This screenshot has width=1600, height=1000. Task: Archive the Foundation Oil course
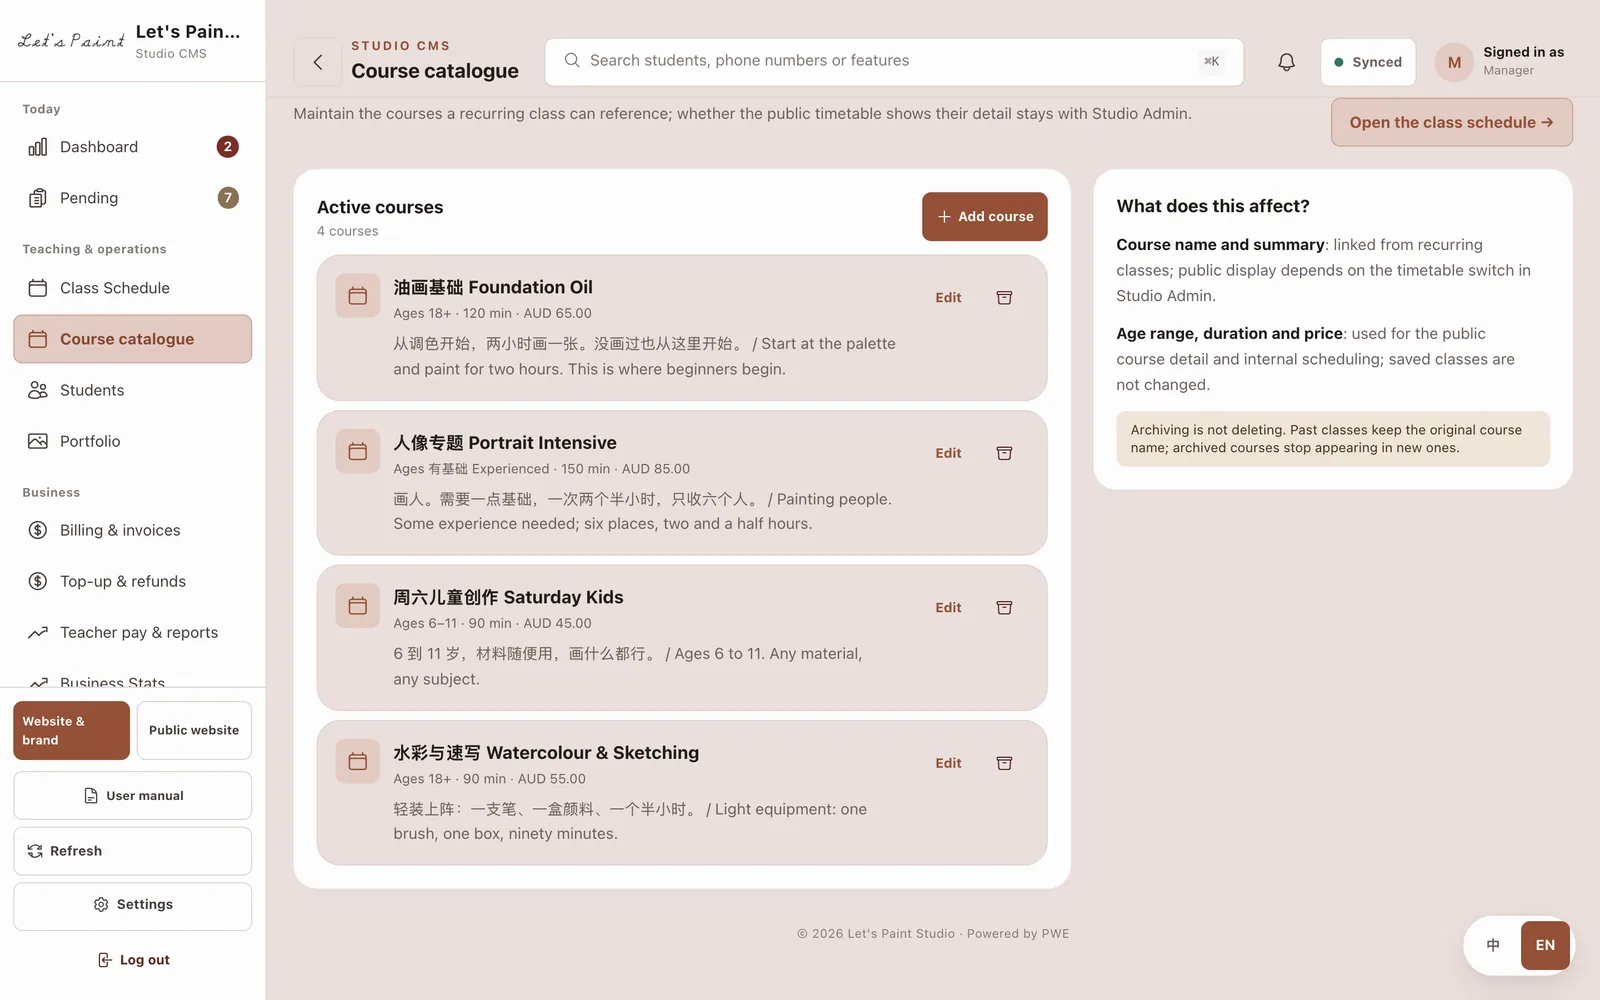1004,298
